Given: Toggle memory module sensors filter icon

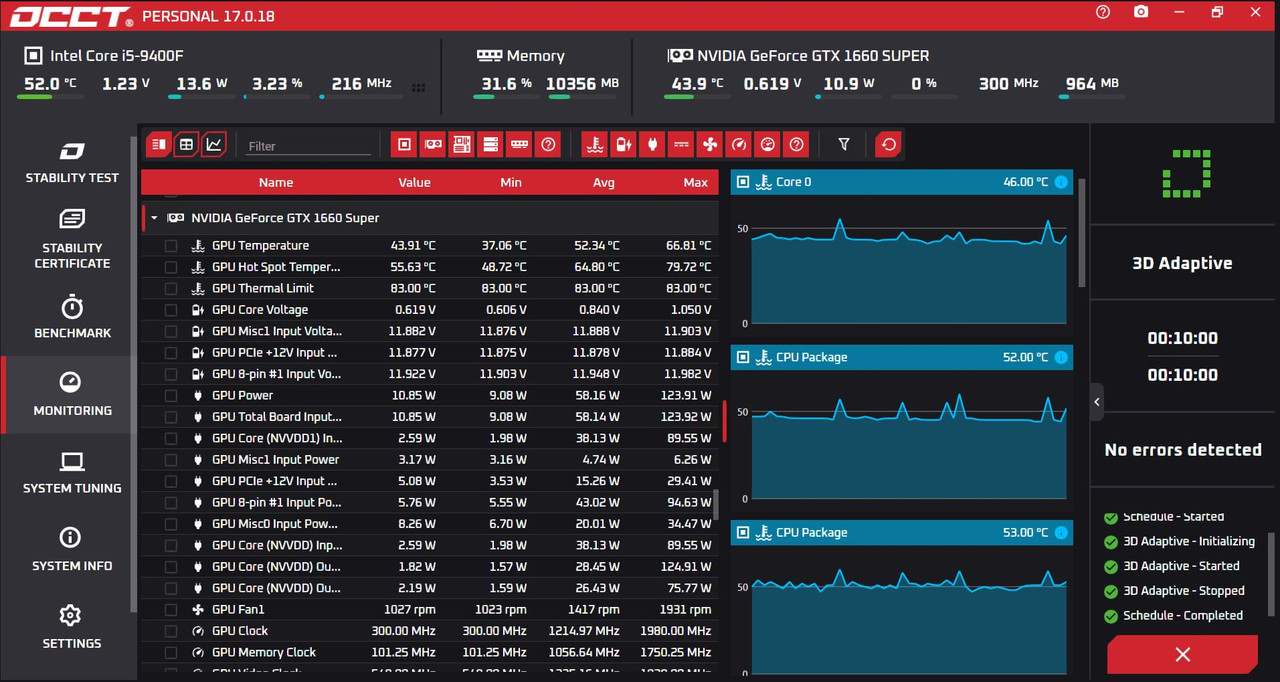Looking at the screenshot, I should tap(519, 145).
